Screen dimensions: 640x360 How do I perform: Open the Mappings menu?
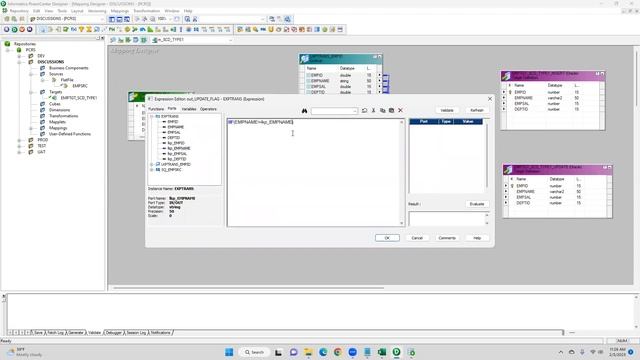[x=120, y=11]
